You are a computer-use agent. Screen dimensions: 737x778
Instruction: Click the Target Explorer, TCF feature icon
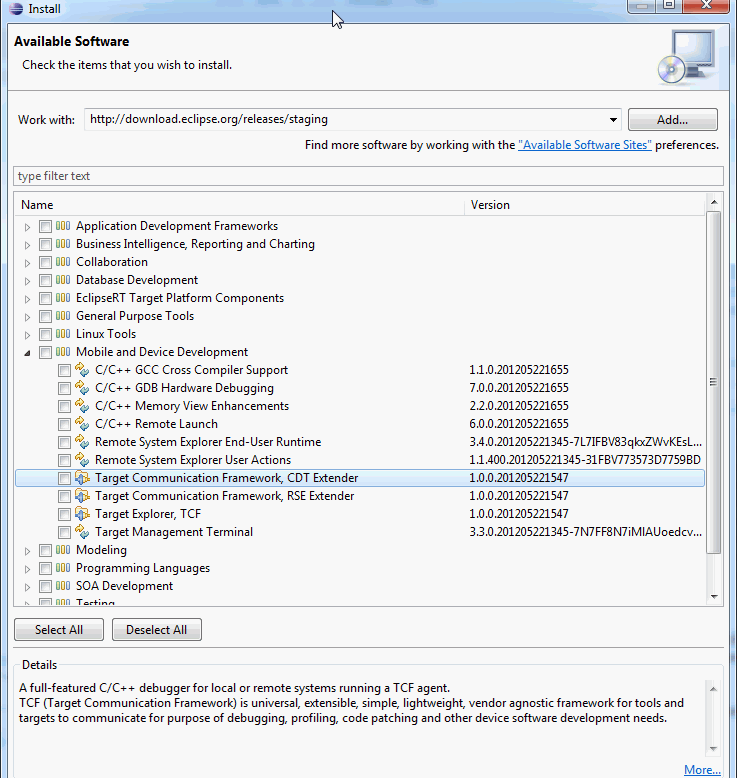coord(82,514)
